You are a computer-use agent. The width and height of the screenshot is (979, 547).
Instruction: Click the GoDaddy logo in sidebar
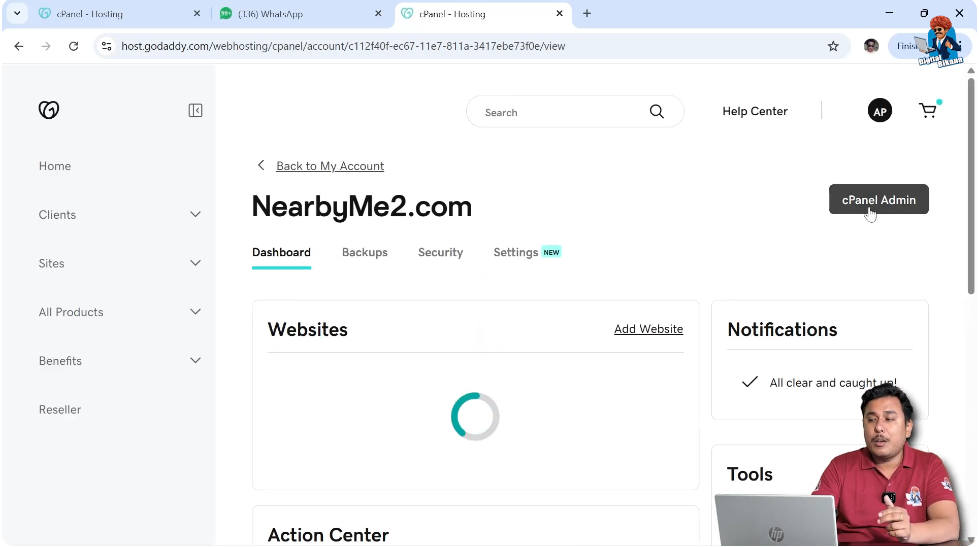49,110
